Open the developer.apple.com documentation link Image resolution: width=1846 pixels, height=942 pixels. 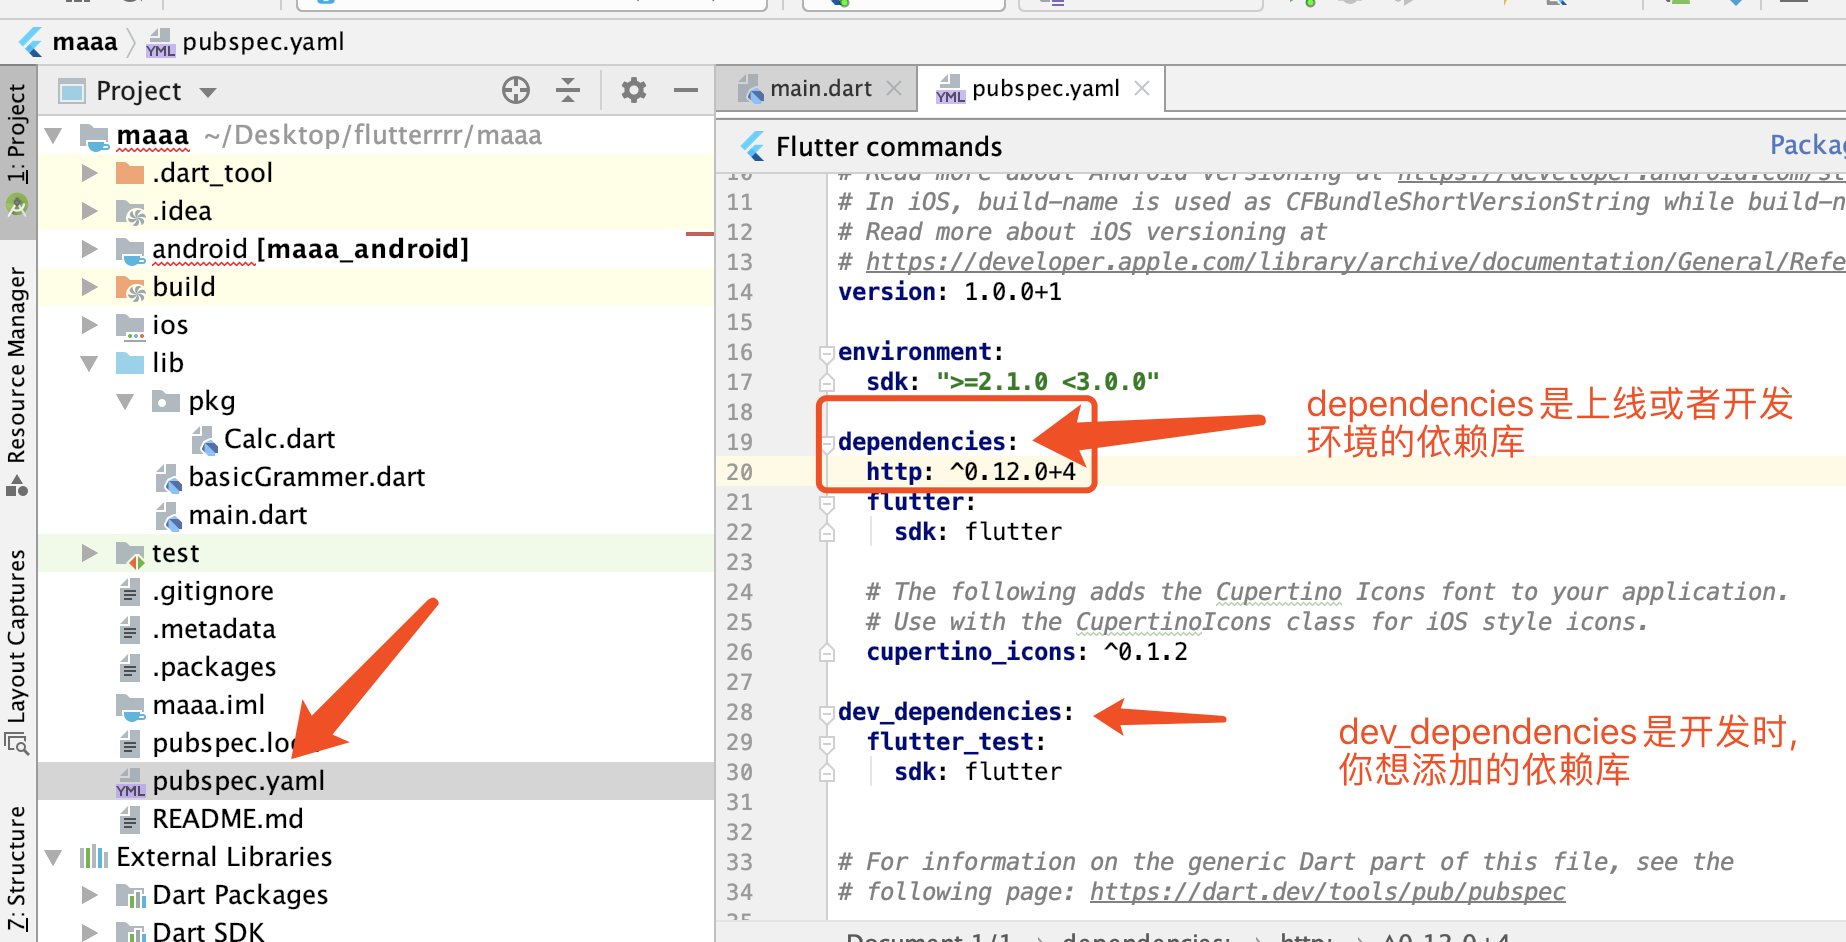point(1355,262)
